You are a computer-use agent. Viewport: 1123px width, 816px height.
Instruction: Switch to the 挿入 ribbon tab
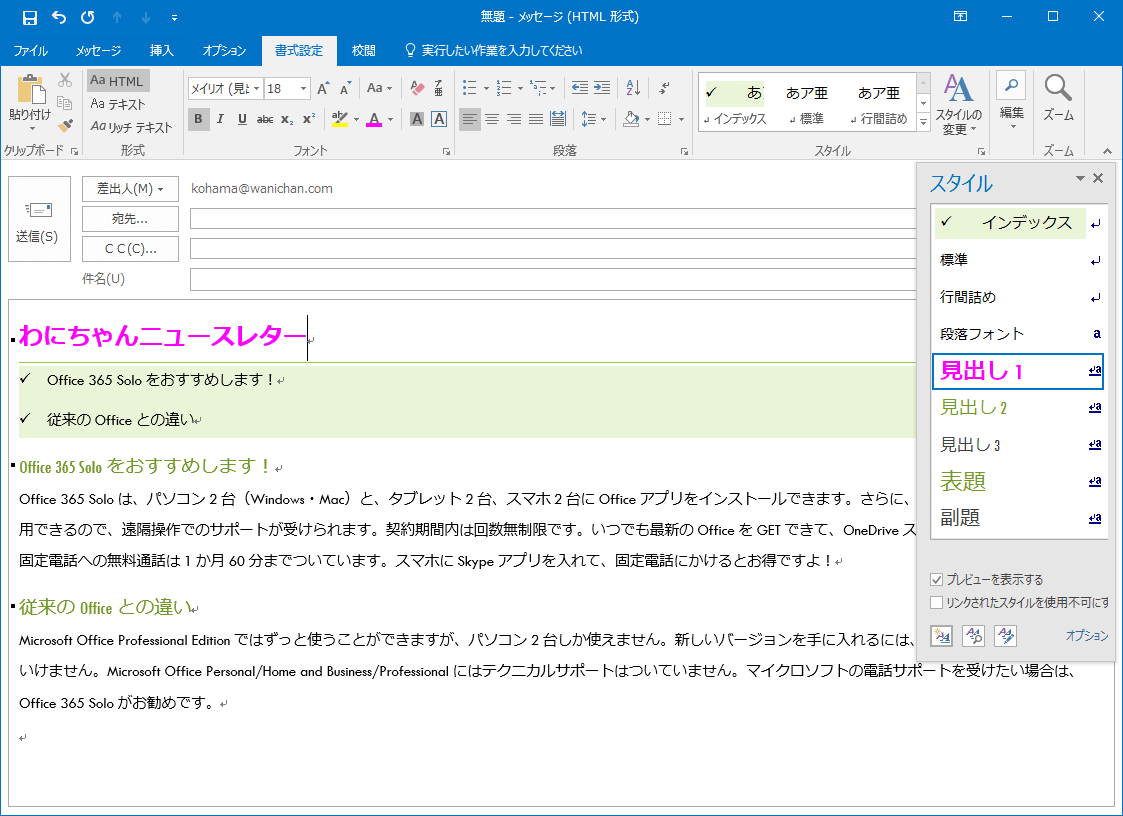tap(161, 50)
